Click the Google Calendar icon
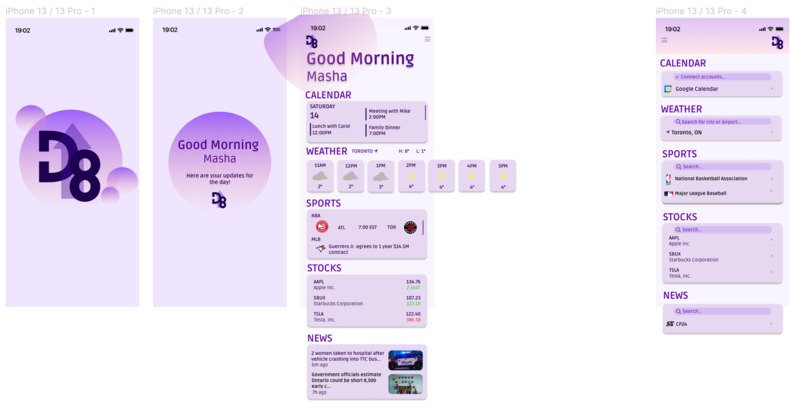This screenshot has height=415, width=806. coord(668,89)
